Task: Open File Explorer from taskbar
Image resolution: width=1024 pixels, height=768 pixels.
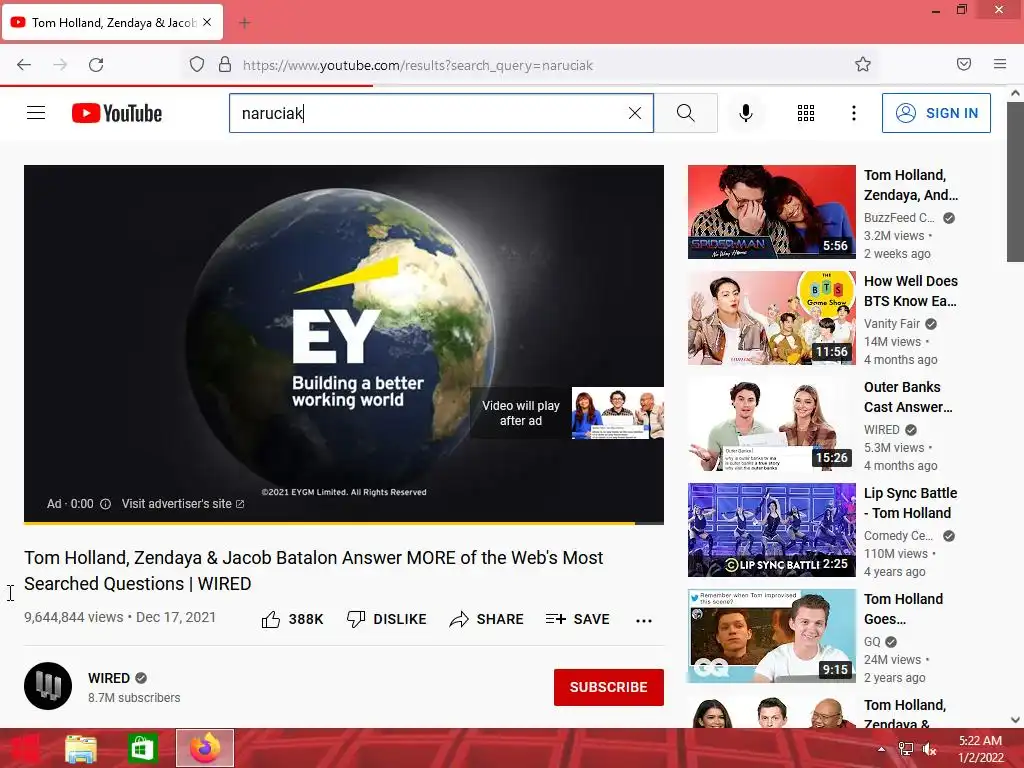Action: click(81, 748)
